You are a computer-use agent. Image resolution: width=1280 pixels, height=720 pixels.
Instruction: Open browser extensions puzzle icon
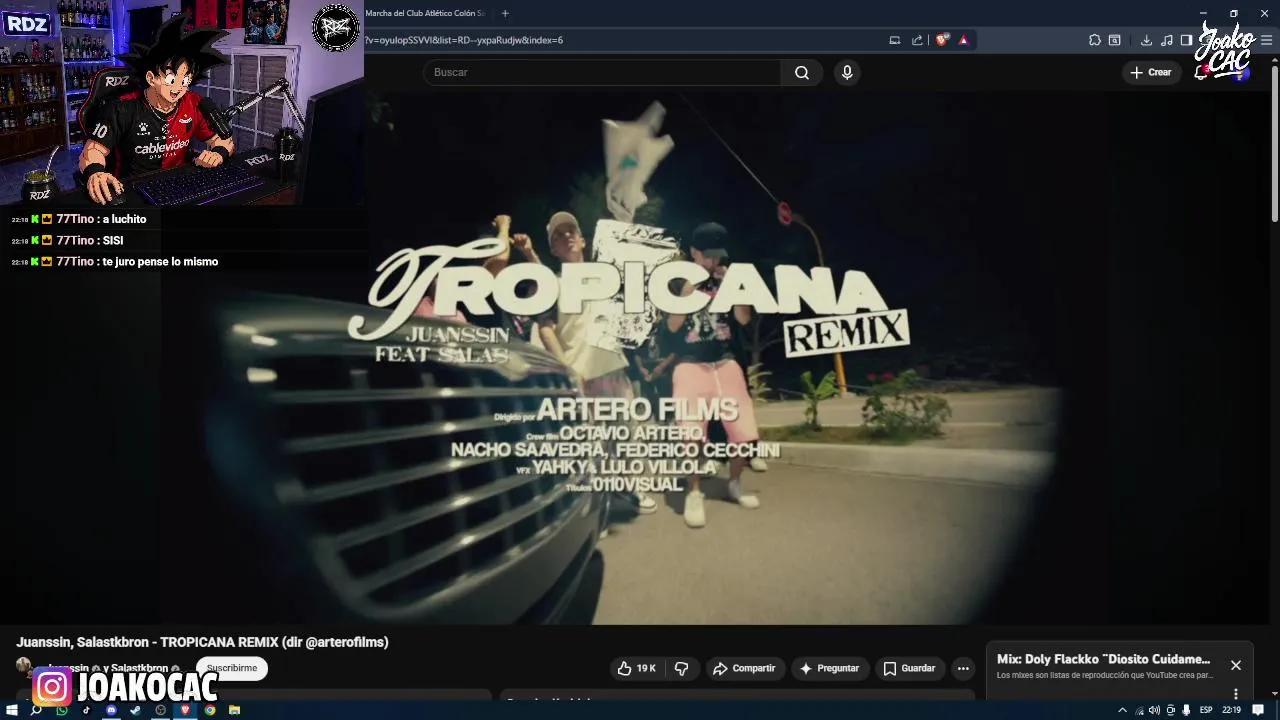tap(1095, 40)
